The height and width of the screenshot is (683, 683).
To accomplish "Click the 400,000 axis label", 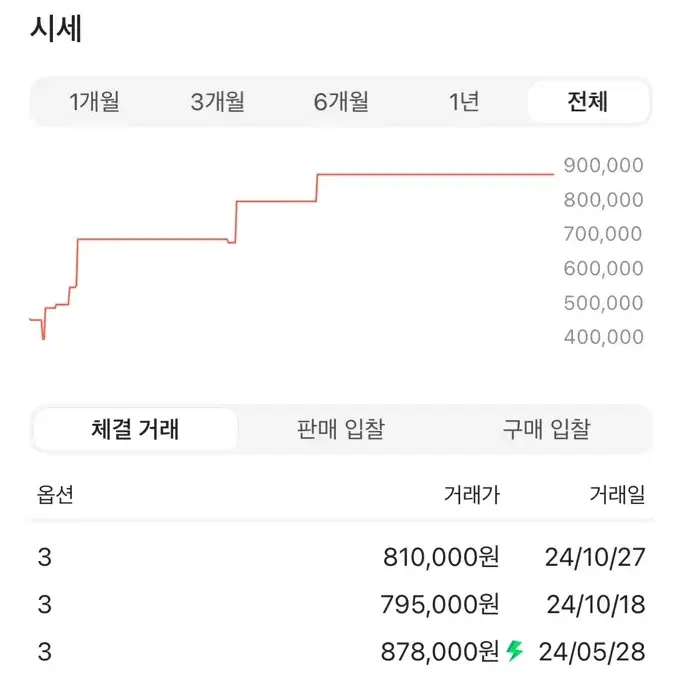I will (x=604, y=337).
